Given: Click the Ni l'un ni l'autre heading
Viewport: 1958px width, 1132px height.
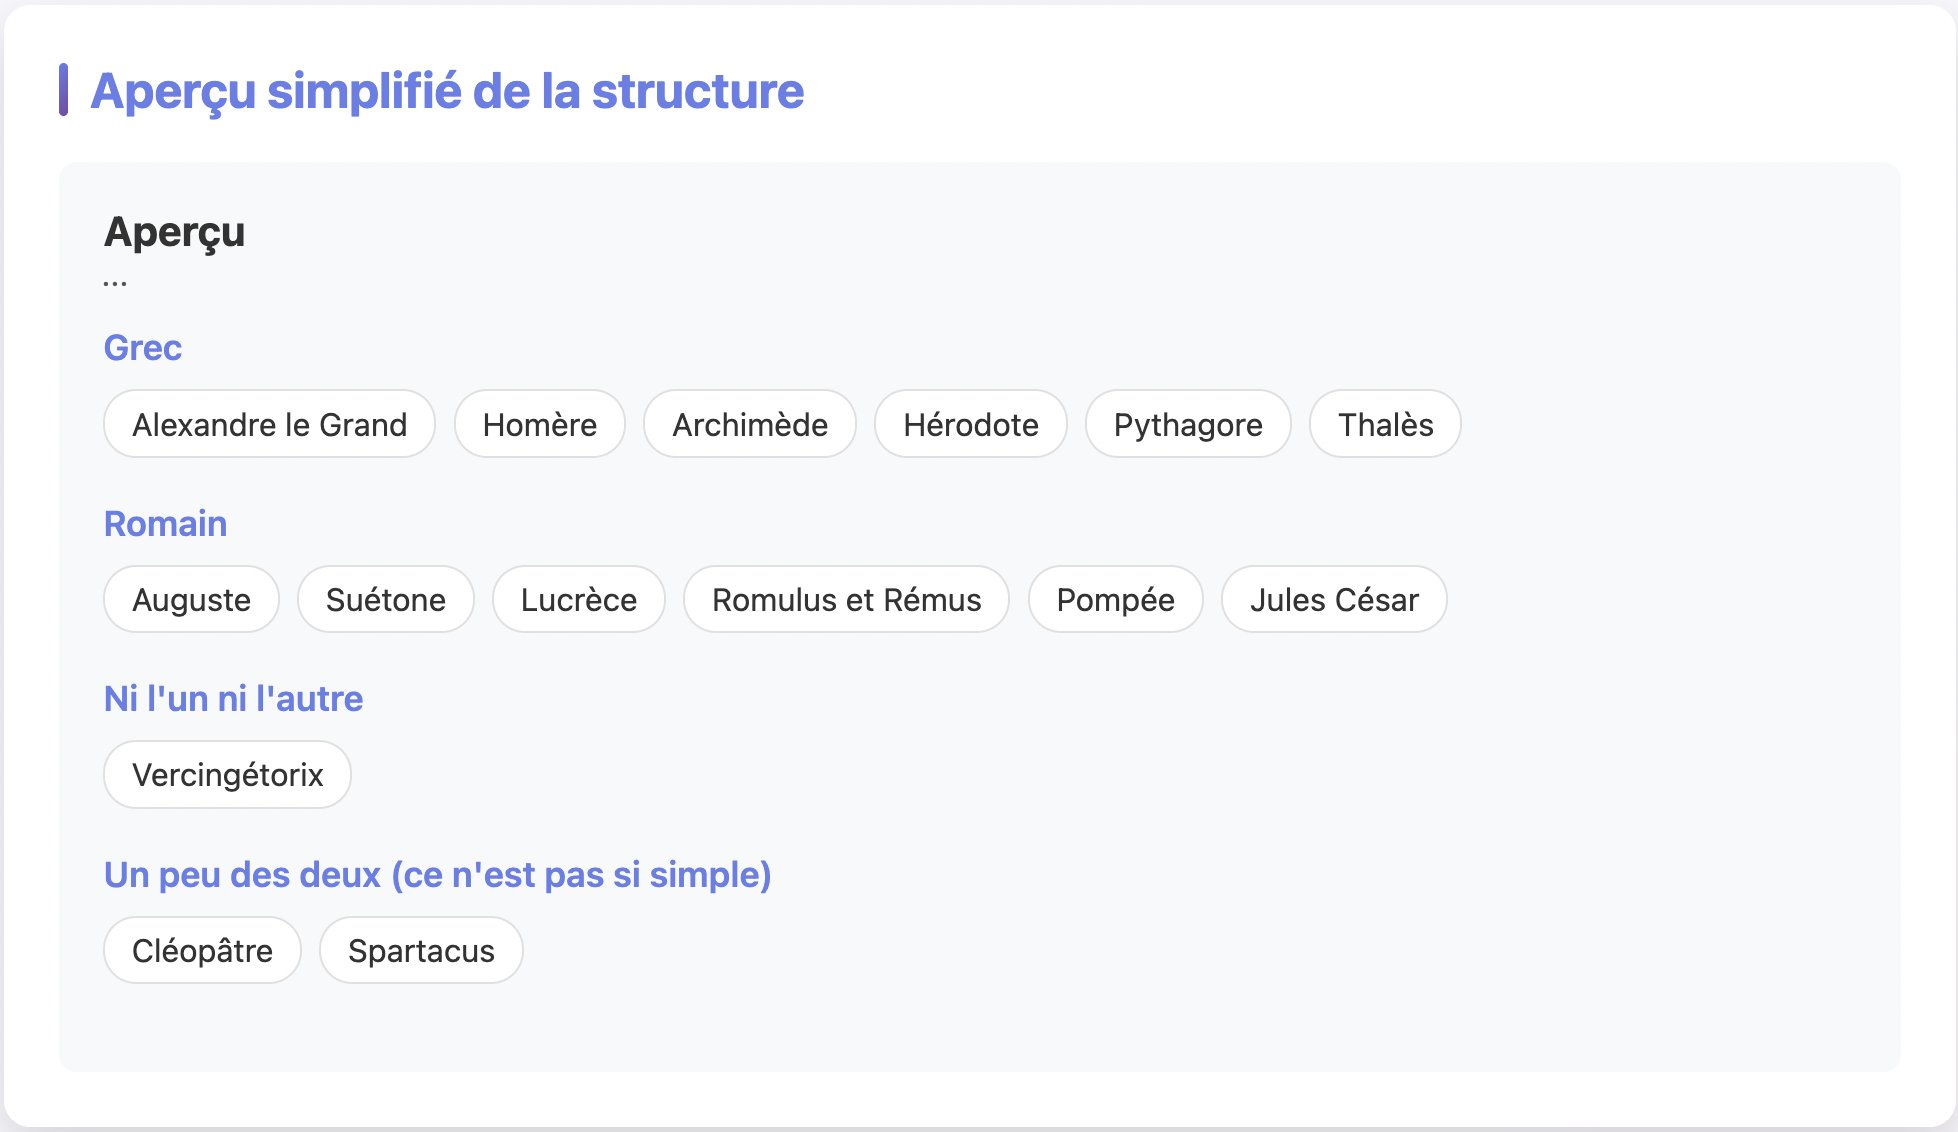Looking at the screenshot, I should point(233,698).
